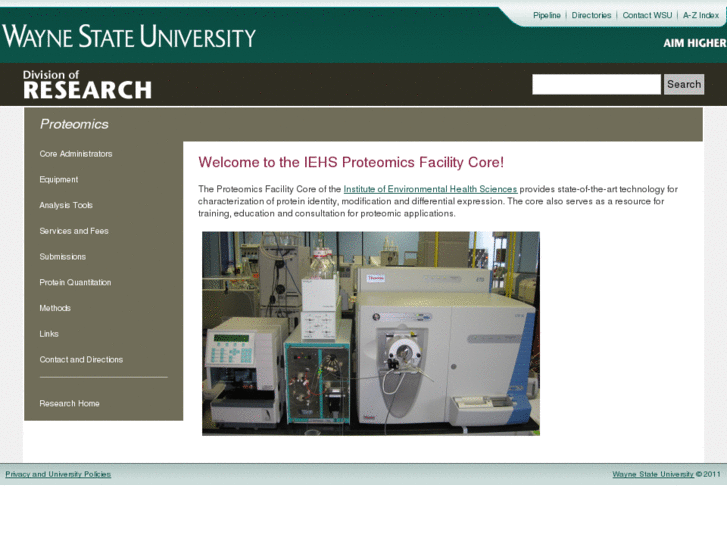Open Privacy and University Policies link
Viewport: 727px width, 545px height.
click(58, 474)
